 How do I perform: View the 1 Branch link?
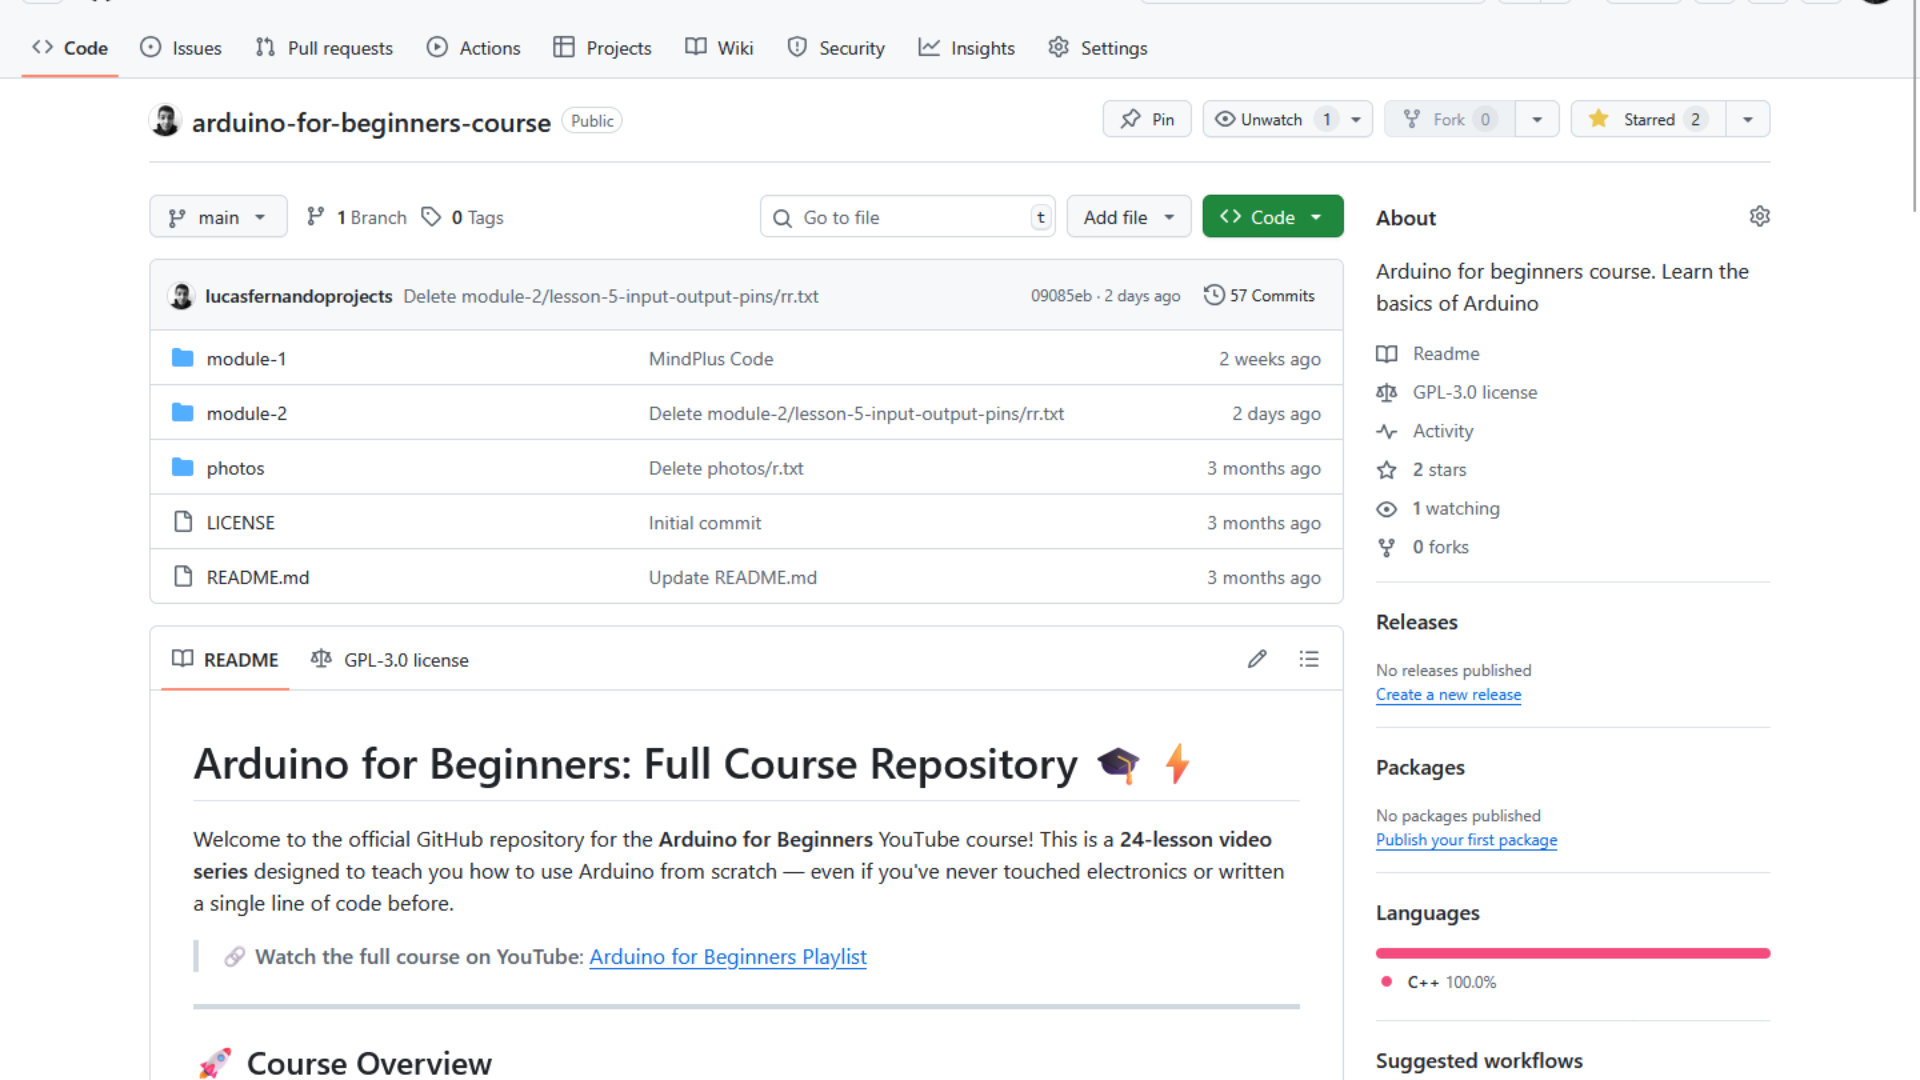(x=357, y=217)
